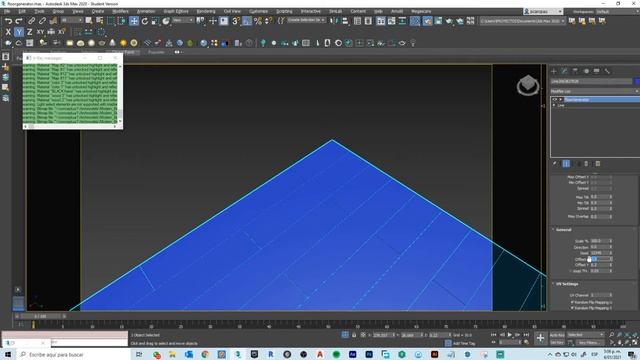The height and width of the screenshot is (360, 640).
Task: Open the Modifiers menu
Action: (x=120, y=11)
